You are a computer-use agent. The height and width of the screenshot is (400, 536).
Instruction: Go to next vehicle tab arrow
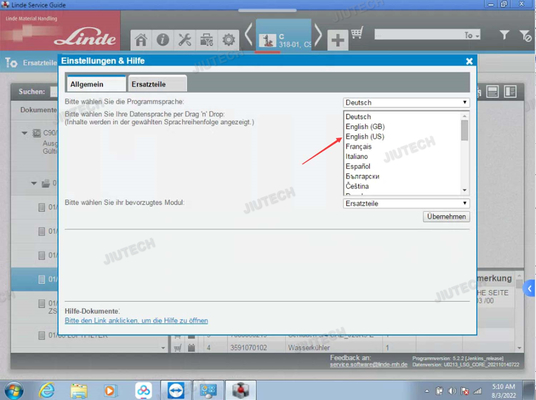pyautogui.click(x=318, y=35)
